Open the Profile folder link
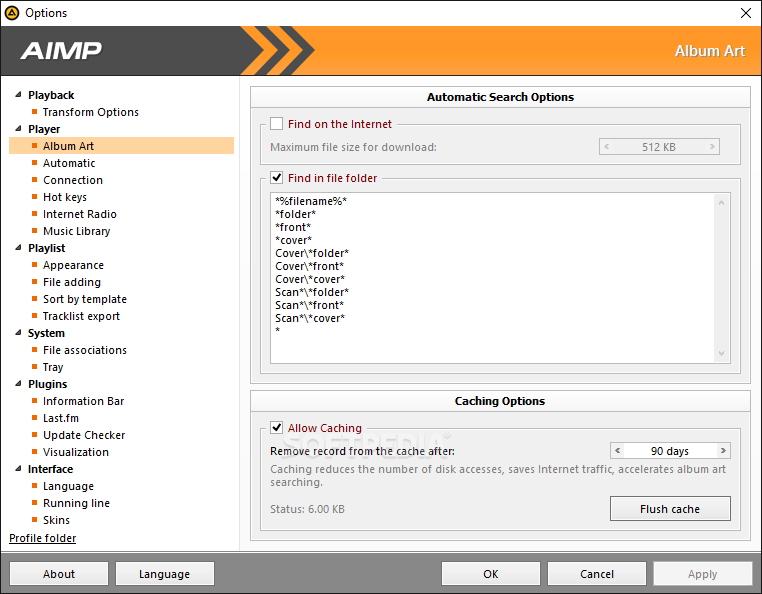Screen dimensions: 762x594 tap(43, 538)
